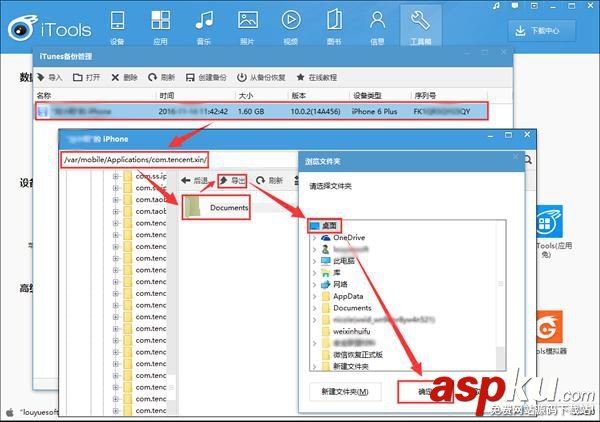The height and width of the screenshot is (422, 600).
Task: Expand the AppData folder node
Action: click(315, 297)
